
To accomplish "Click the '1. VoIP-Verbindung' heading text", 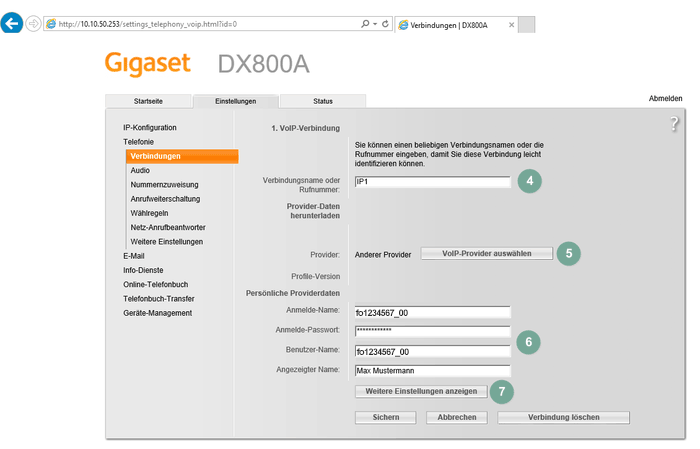I will click(305, 129).
